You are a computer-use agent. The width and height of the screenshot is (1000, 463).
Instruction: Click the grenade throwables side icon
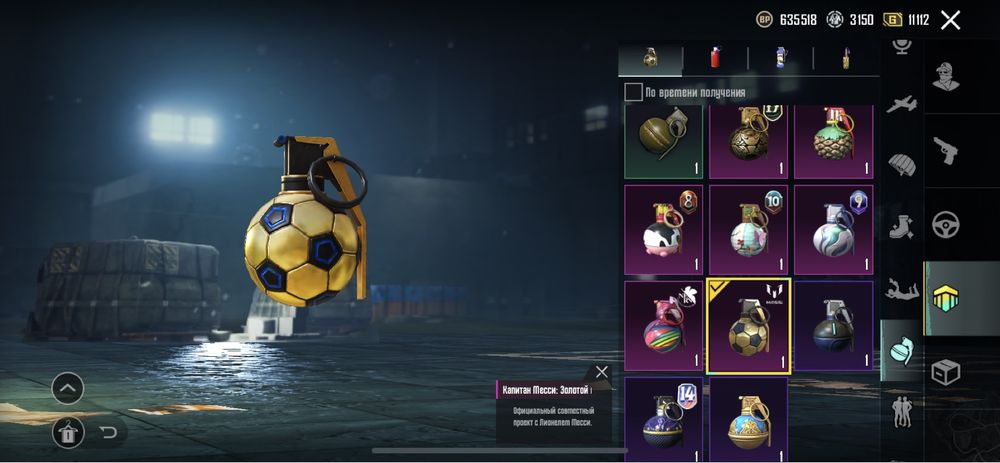[x=902, y=350]
